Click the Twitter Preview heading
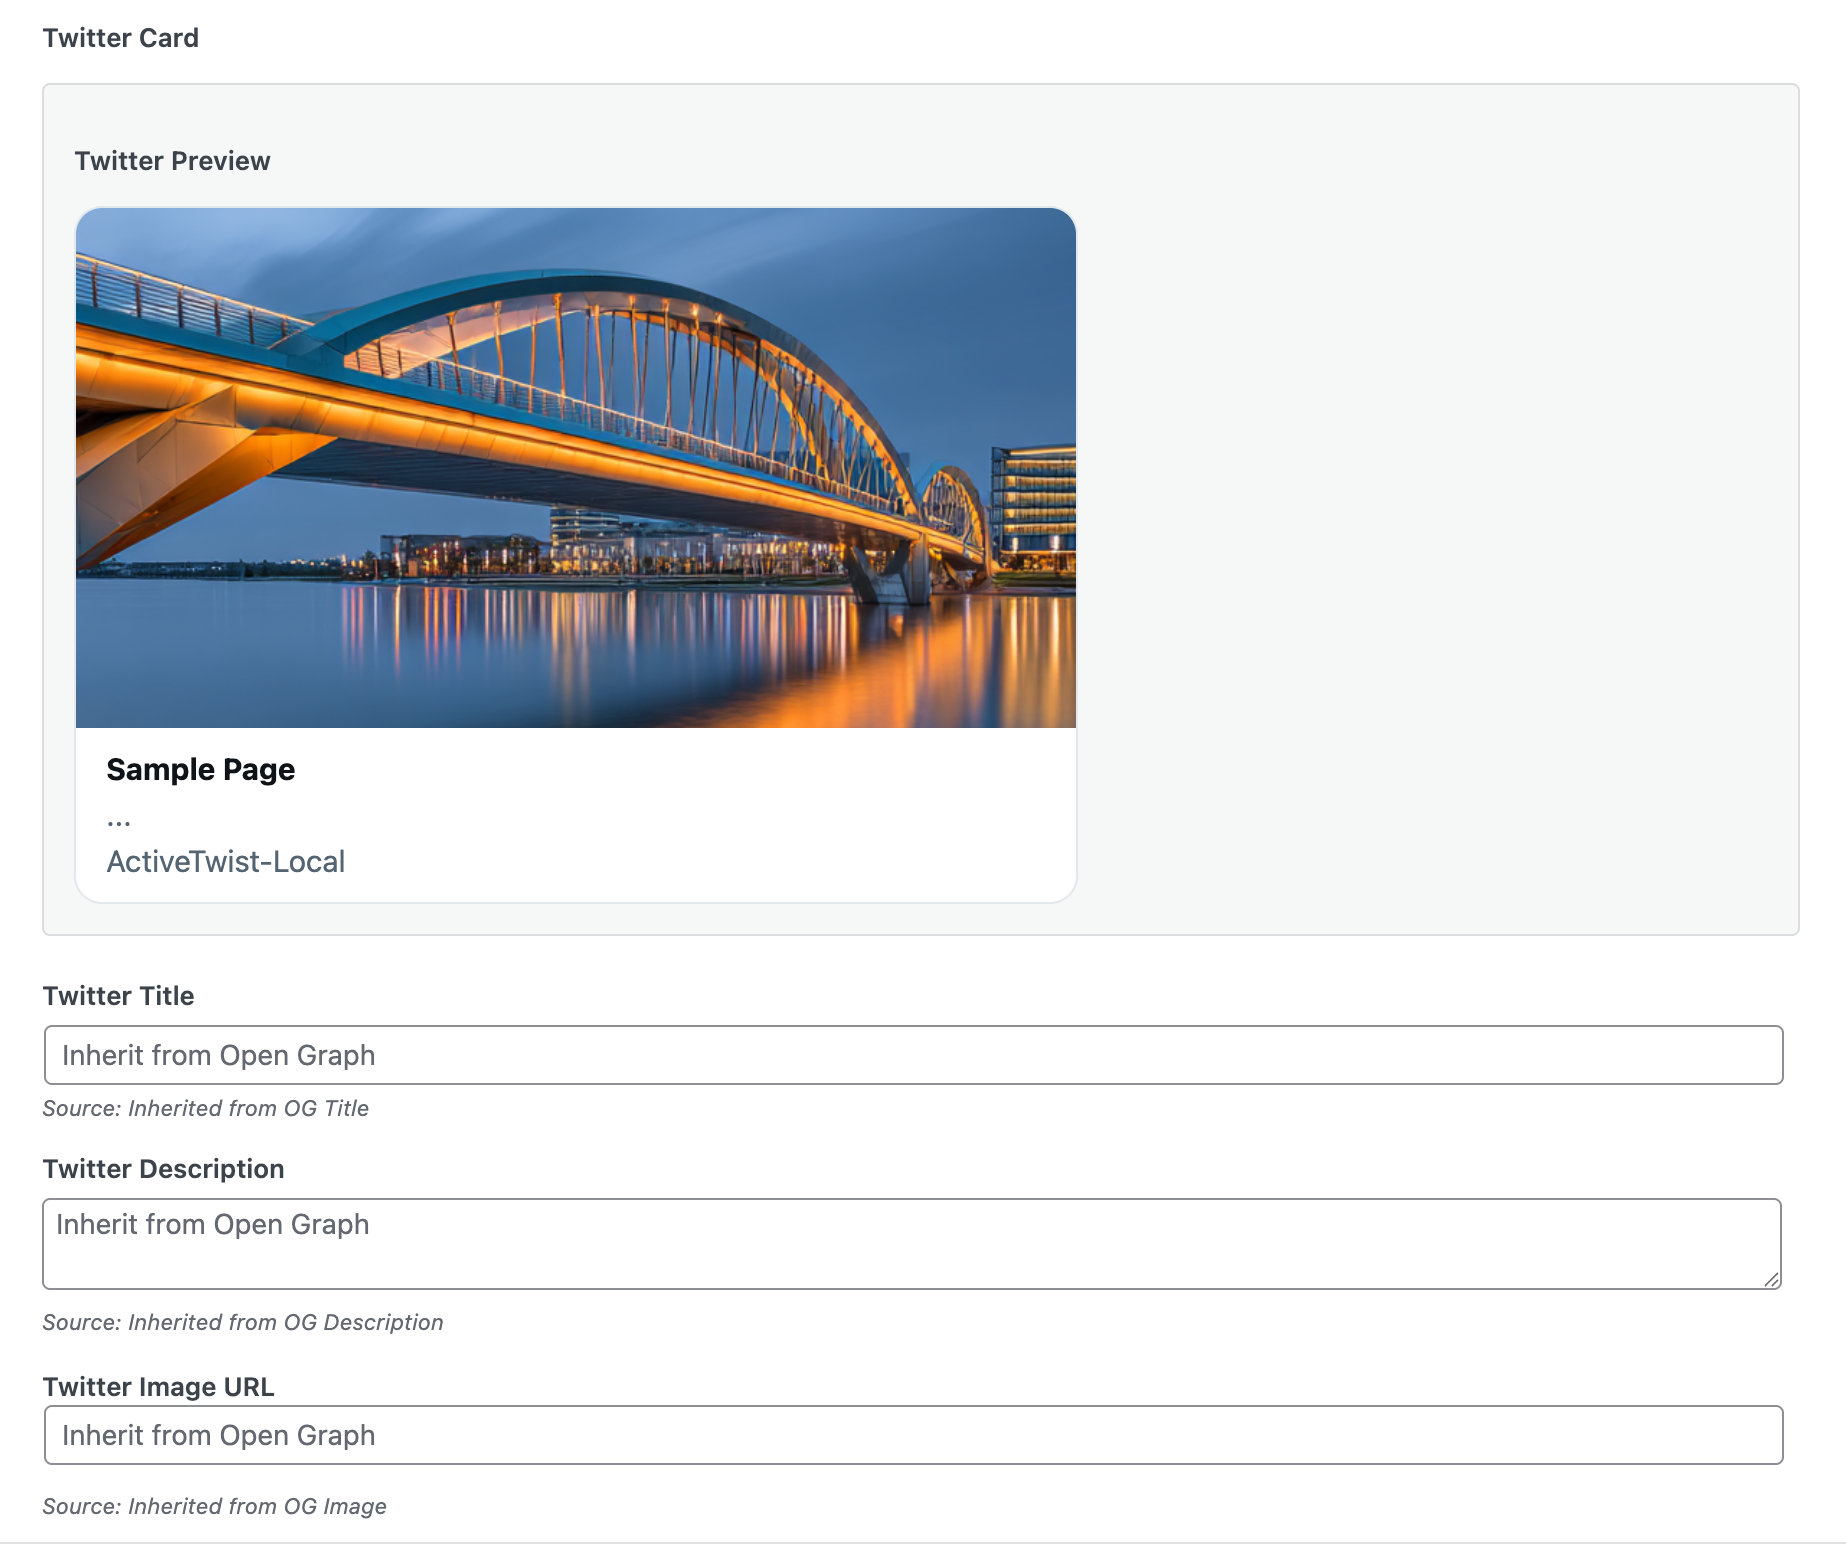1846x1544 pixels. [x=172, y=161]
